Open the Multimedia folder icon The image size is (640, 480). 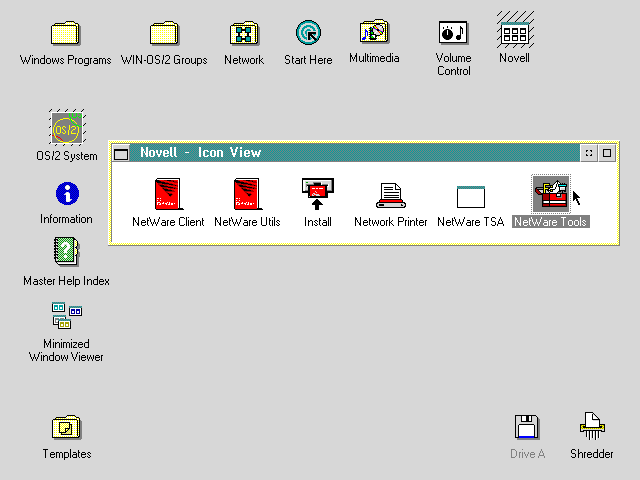[374, 31]
